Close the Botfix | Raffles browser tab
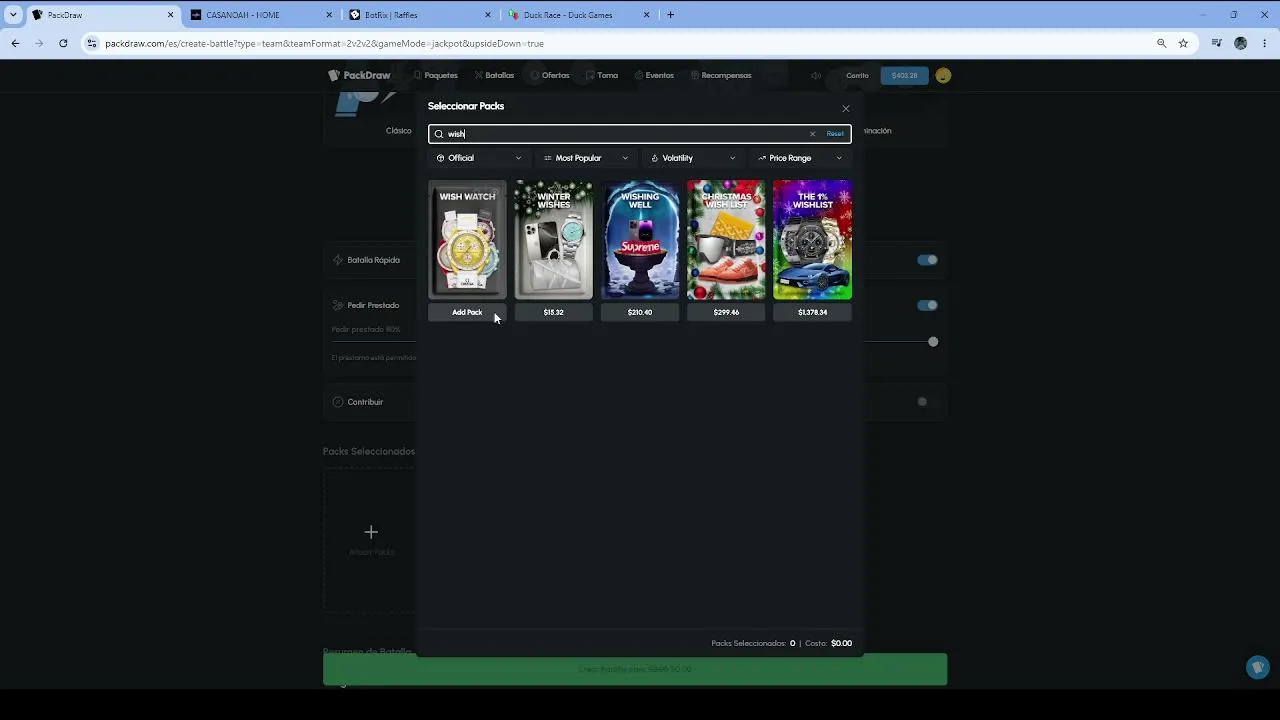The image size is (1280, 720). click(488, 15)
